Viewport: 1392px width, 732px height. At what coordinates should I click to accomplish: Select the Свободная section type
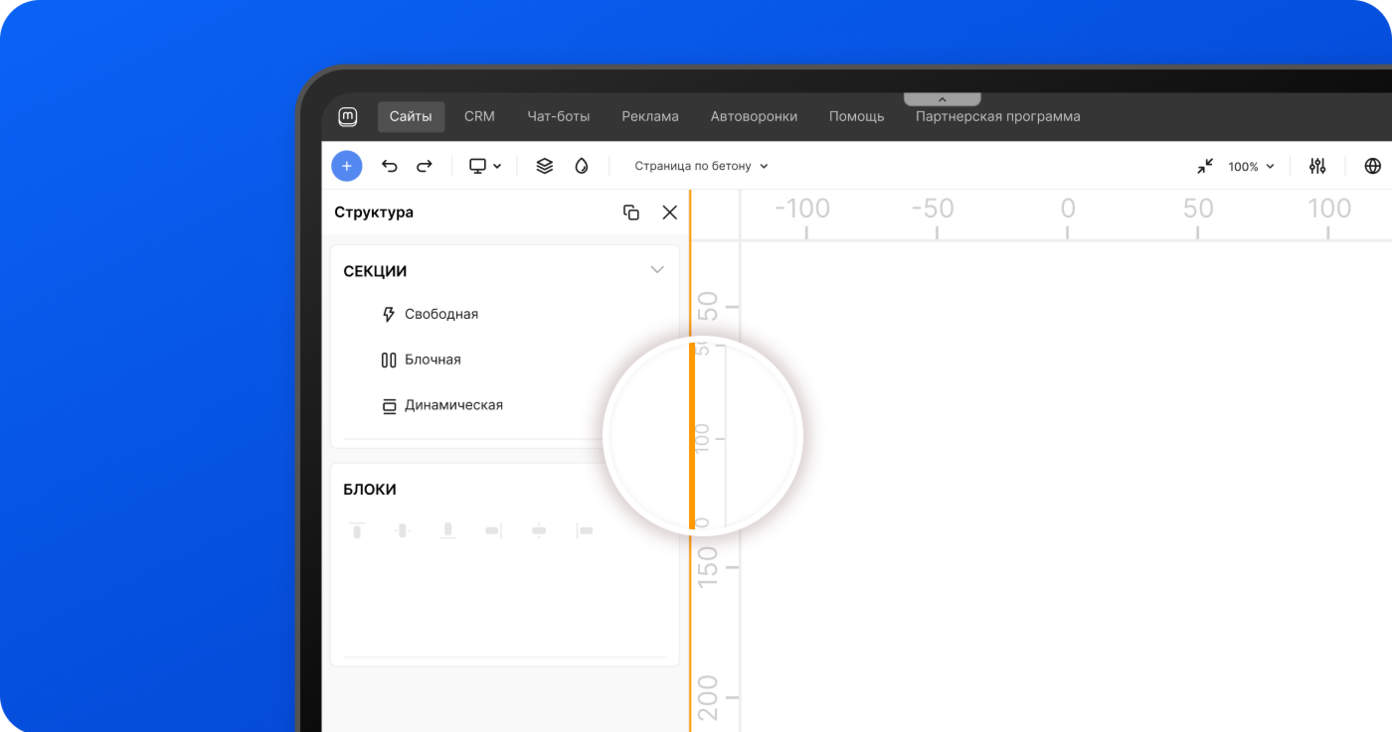430,314
